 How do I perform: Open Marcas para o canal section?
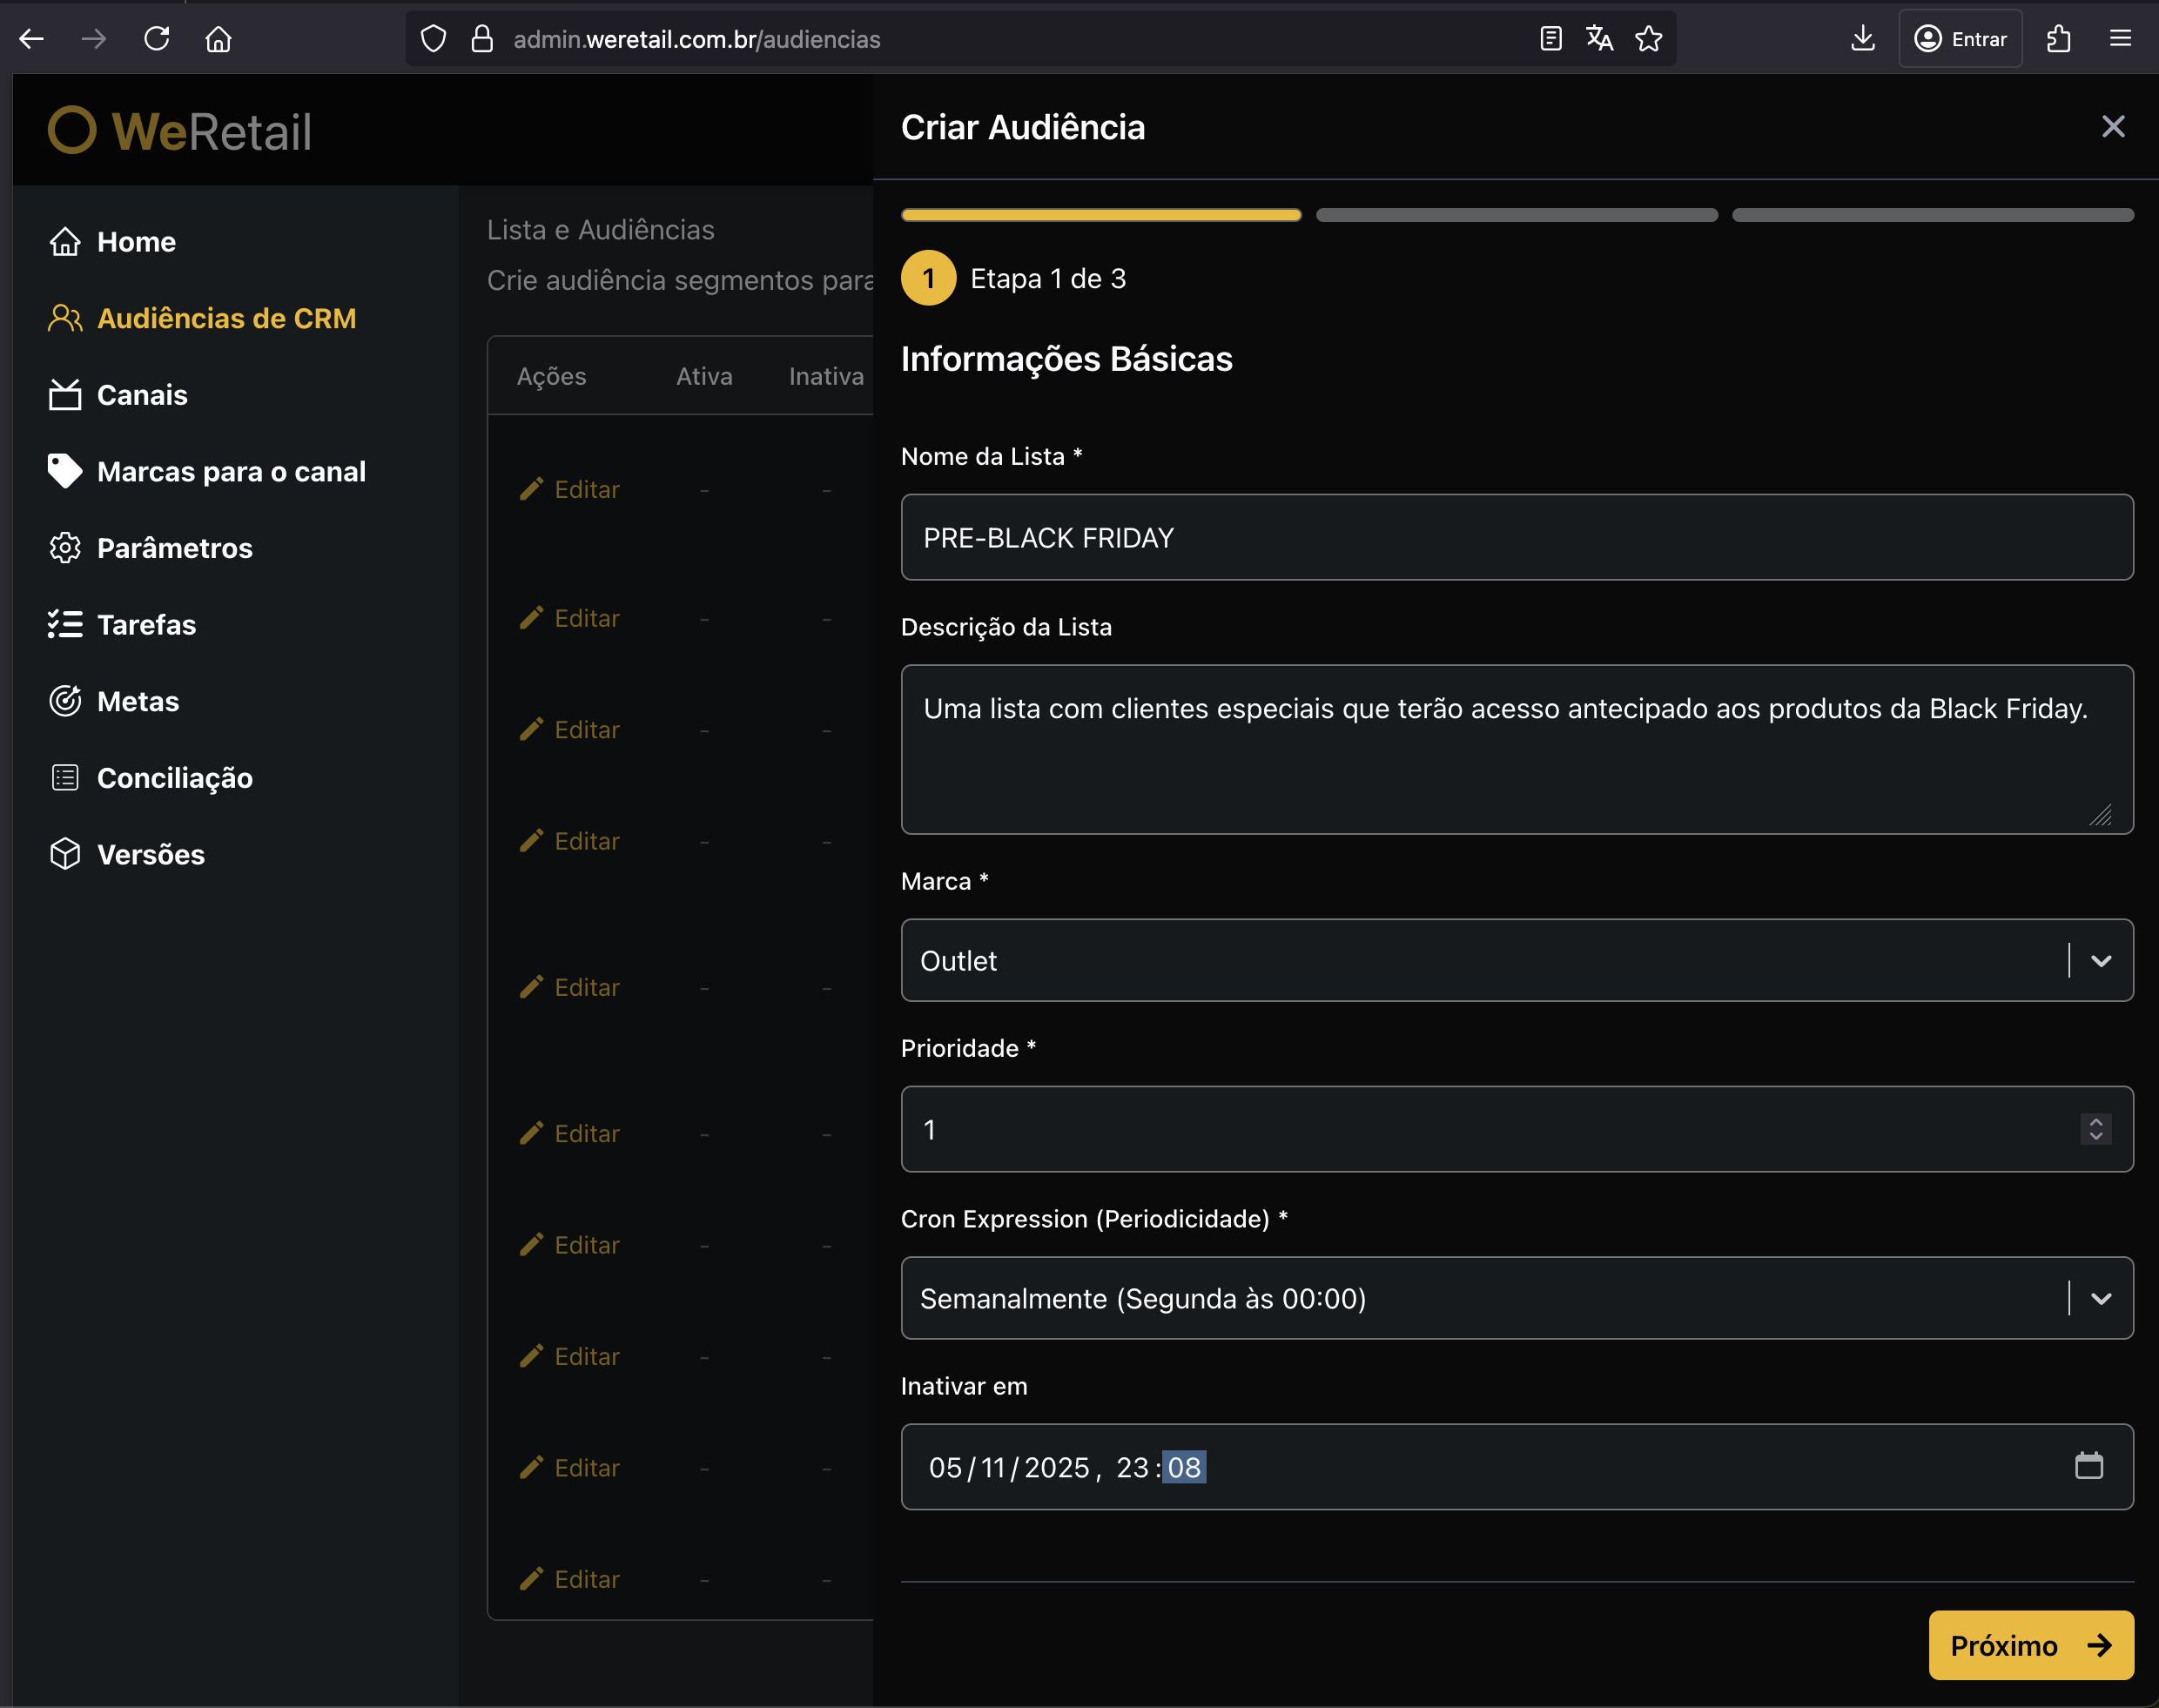point(230,471)
